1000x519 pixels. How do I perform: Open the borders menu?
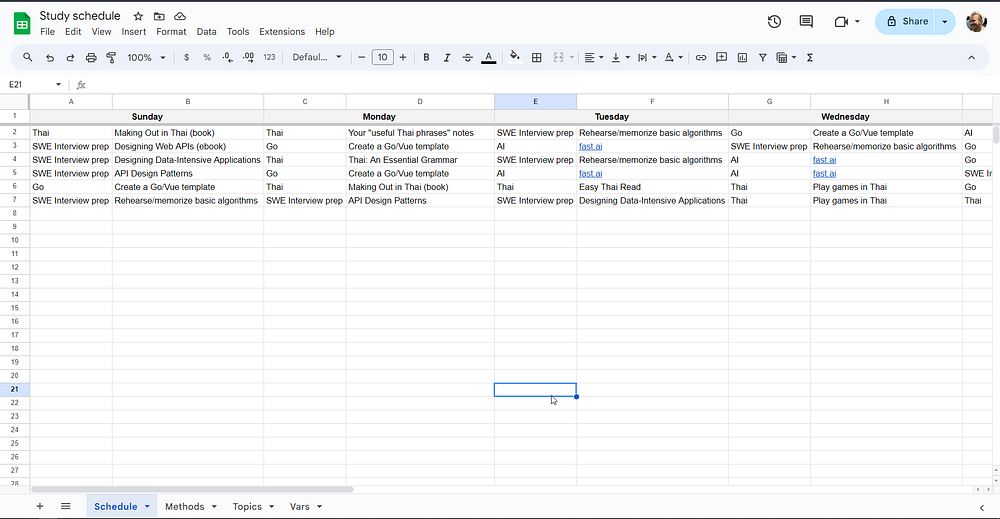click(x=537, y=57)
